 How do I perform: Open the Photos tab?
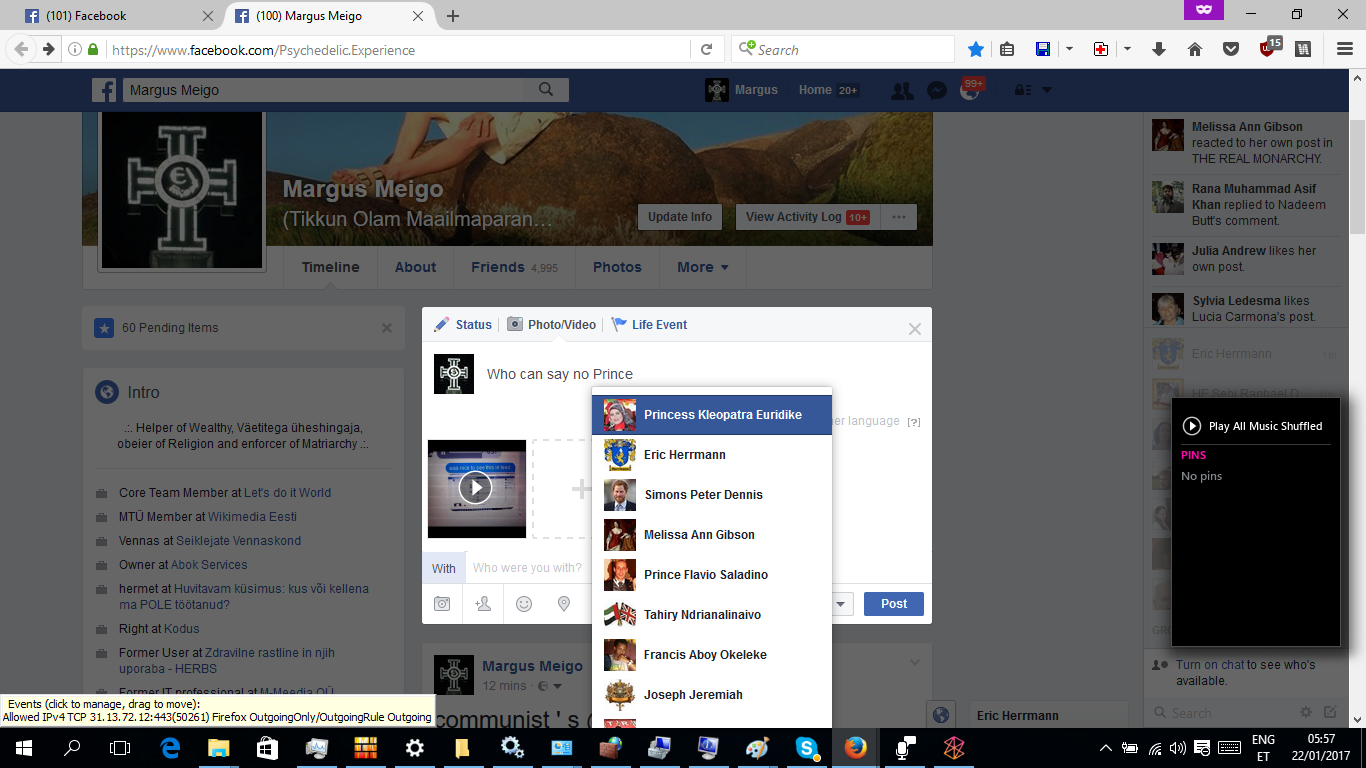(617, 267)
